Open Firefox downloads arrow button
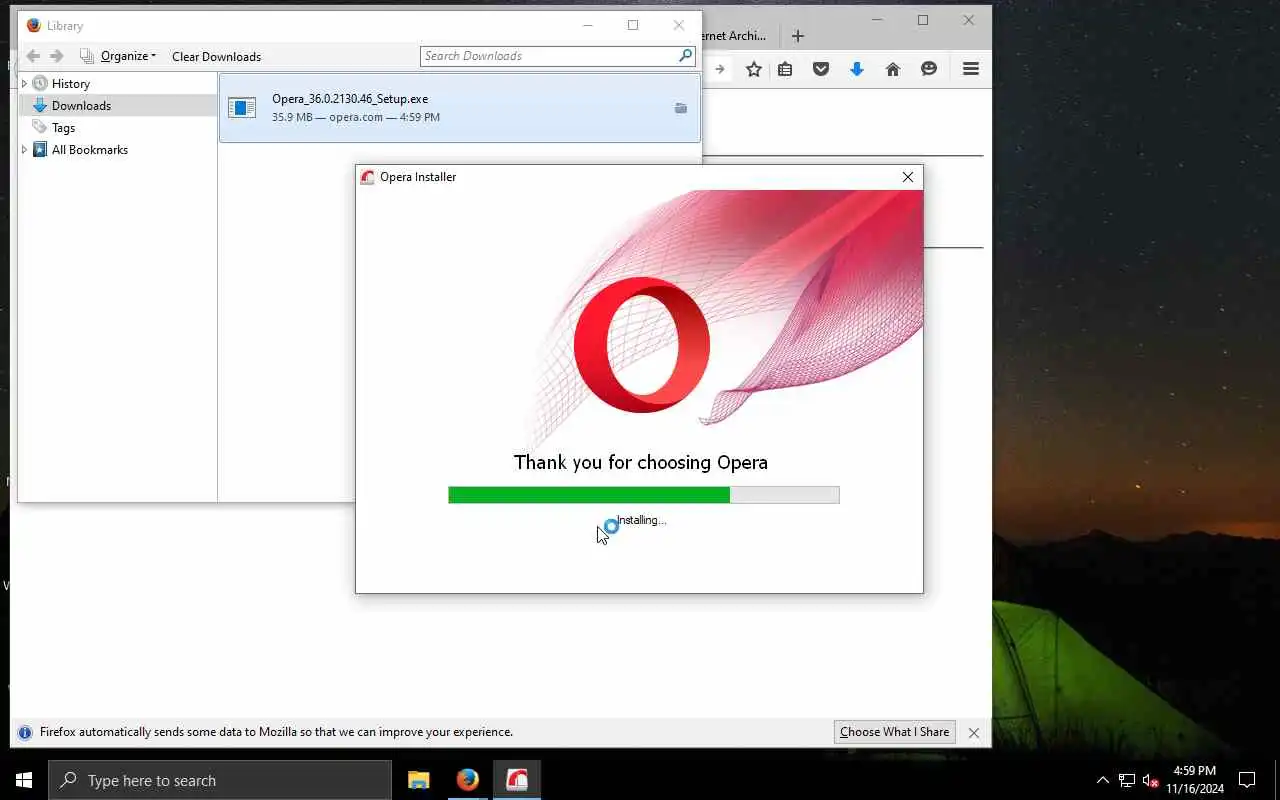 [857, 69]
